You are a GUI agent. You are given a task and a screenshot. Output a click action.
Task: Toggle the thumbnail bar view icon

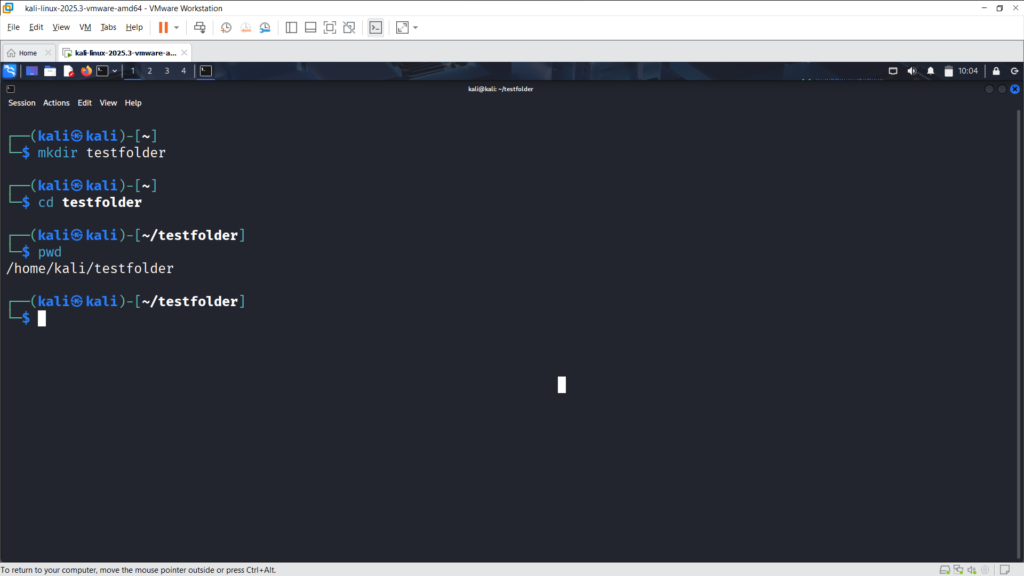(310, 27)
